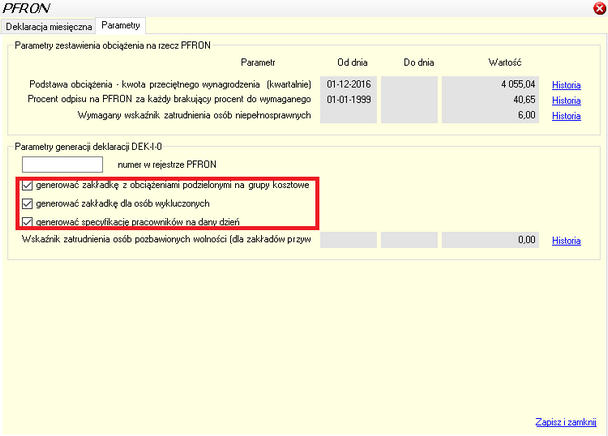Click the Parametr column header
Screen dimensions: 608x436
[x=258, y=62]
